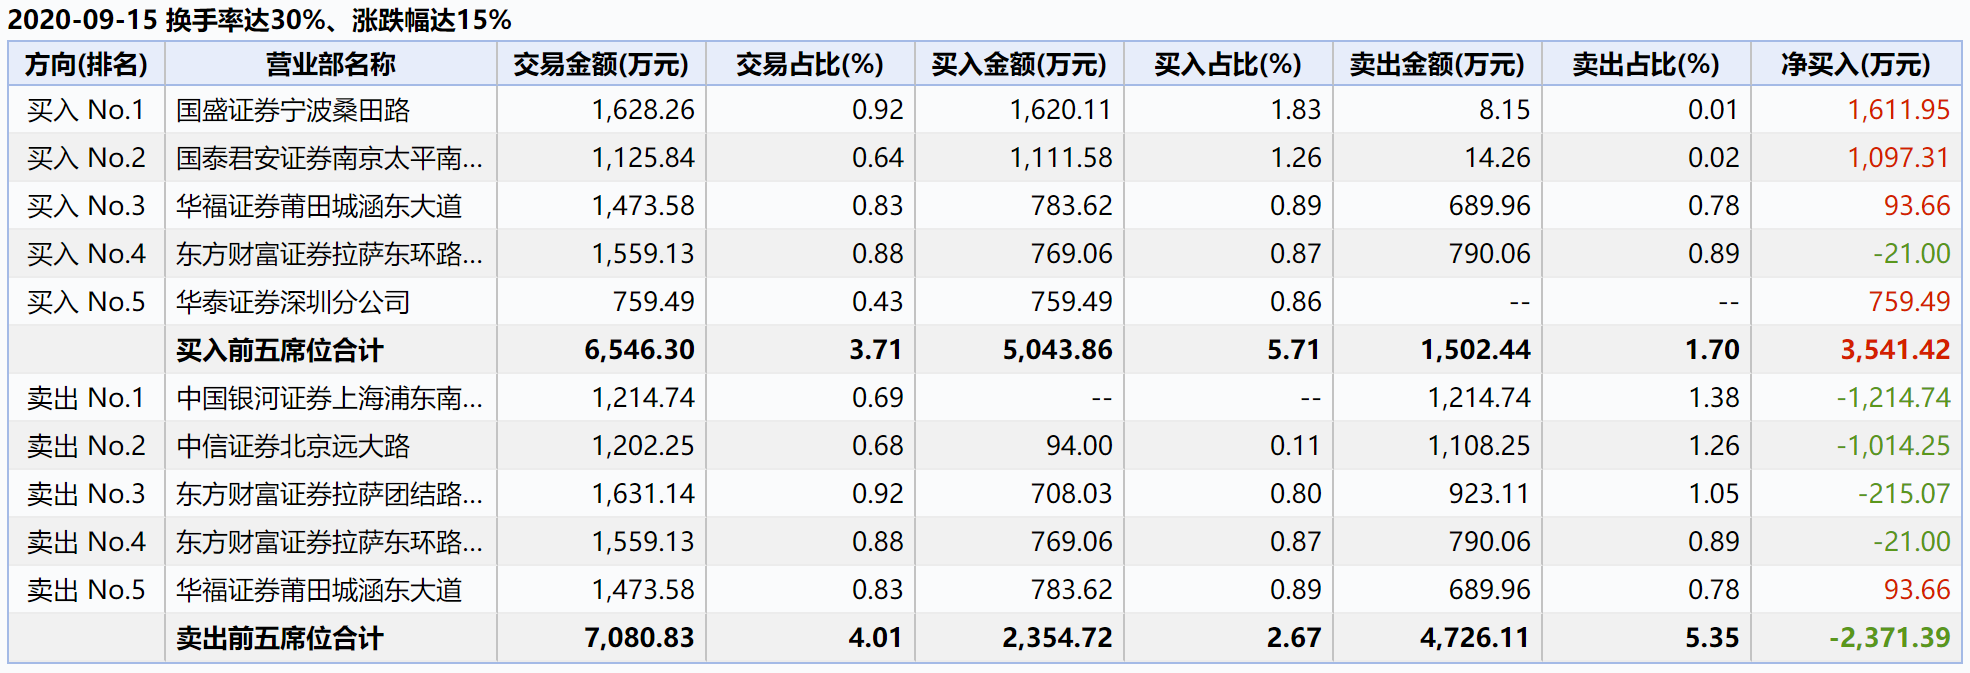Screen dimensions: 1970x673
Task: Click the net buy total 3,541.42
Action: [x=1895, y=350]
